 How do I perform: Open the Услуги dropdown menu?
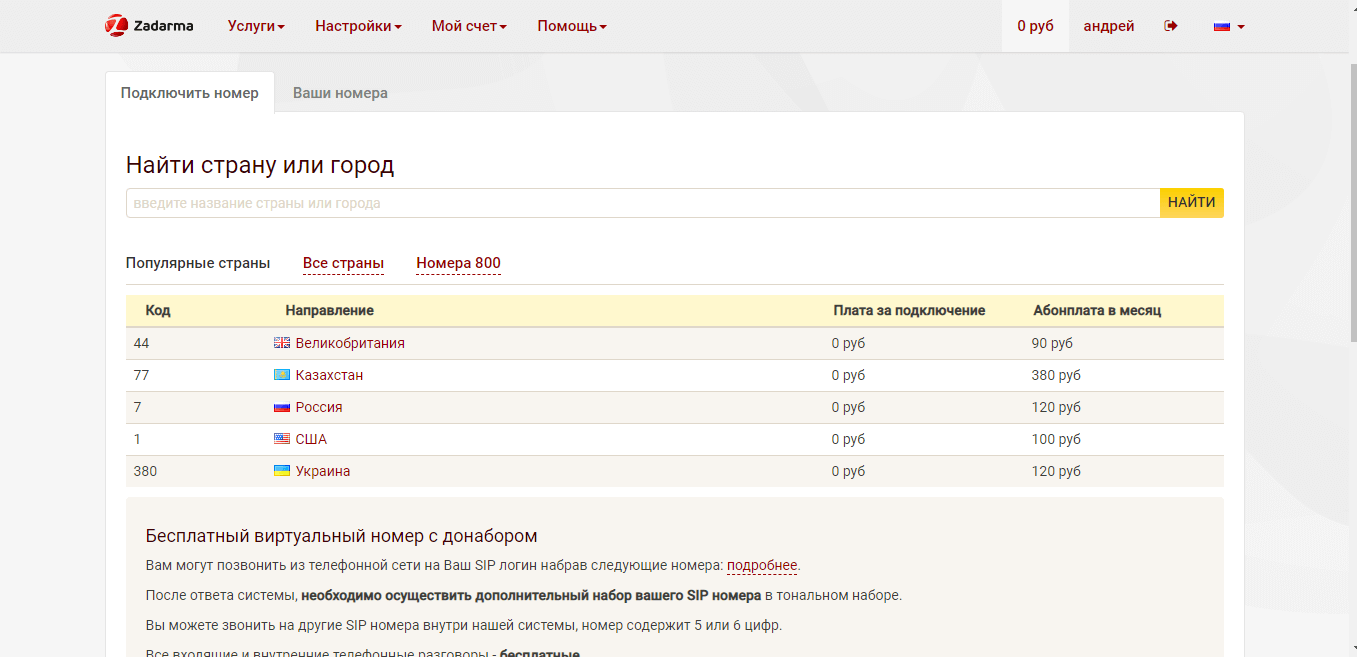(x=256, y=26)
